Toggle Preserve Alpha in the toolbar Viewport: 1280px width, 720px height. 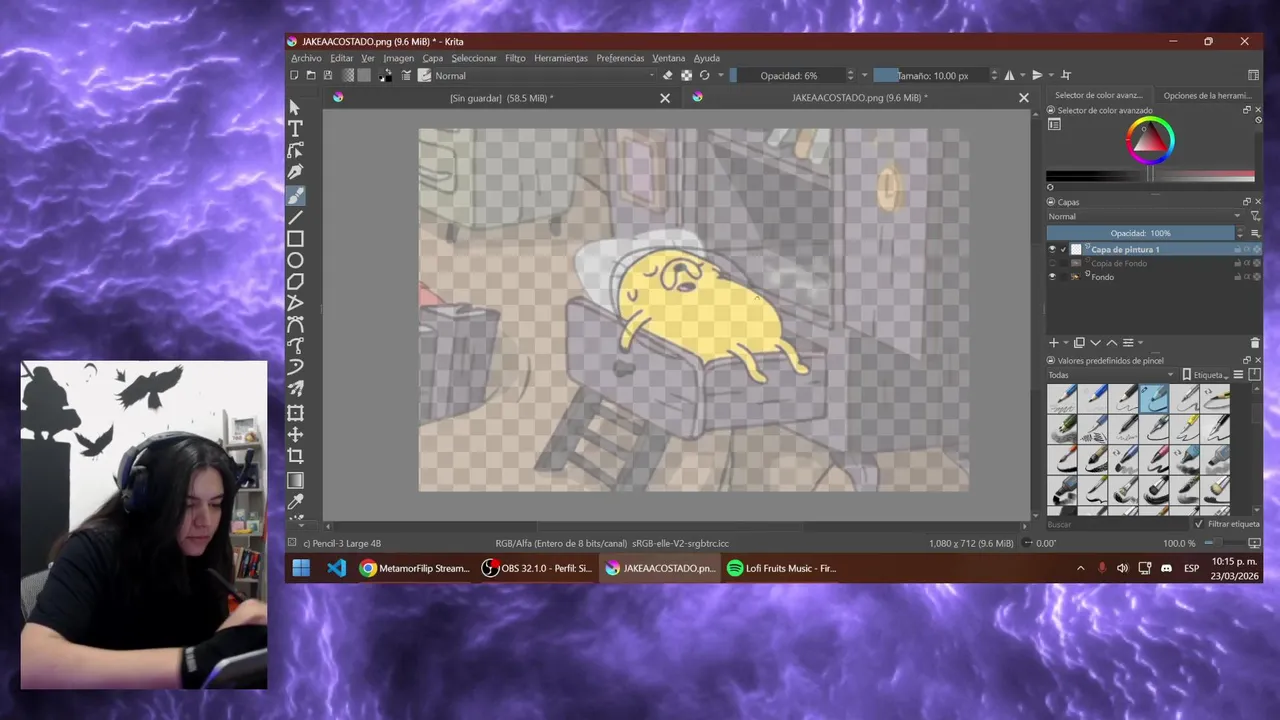point(686,75)
